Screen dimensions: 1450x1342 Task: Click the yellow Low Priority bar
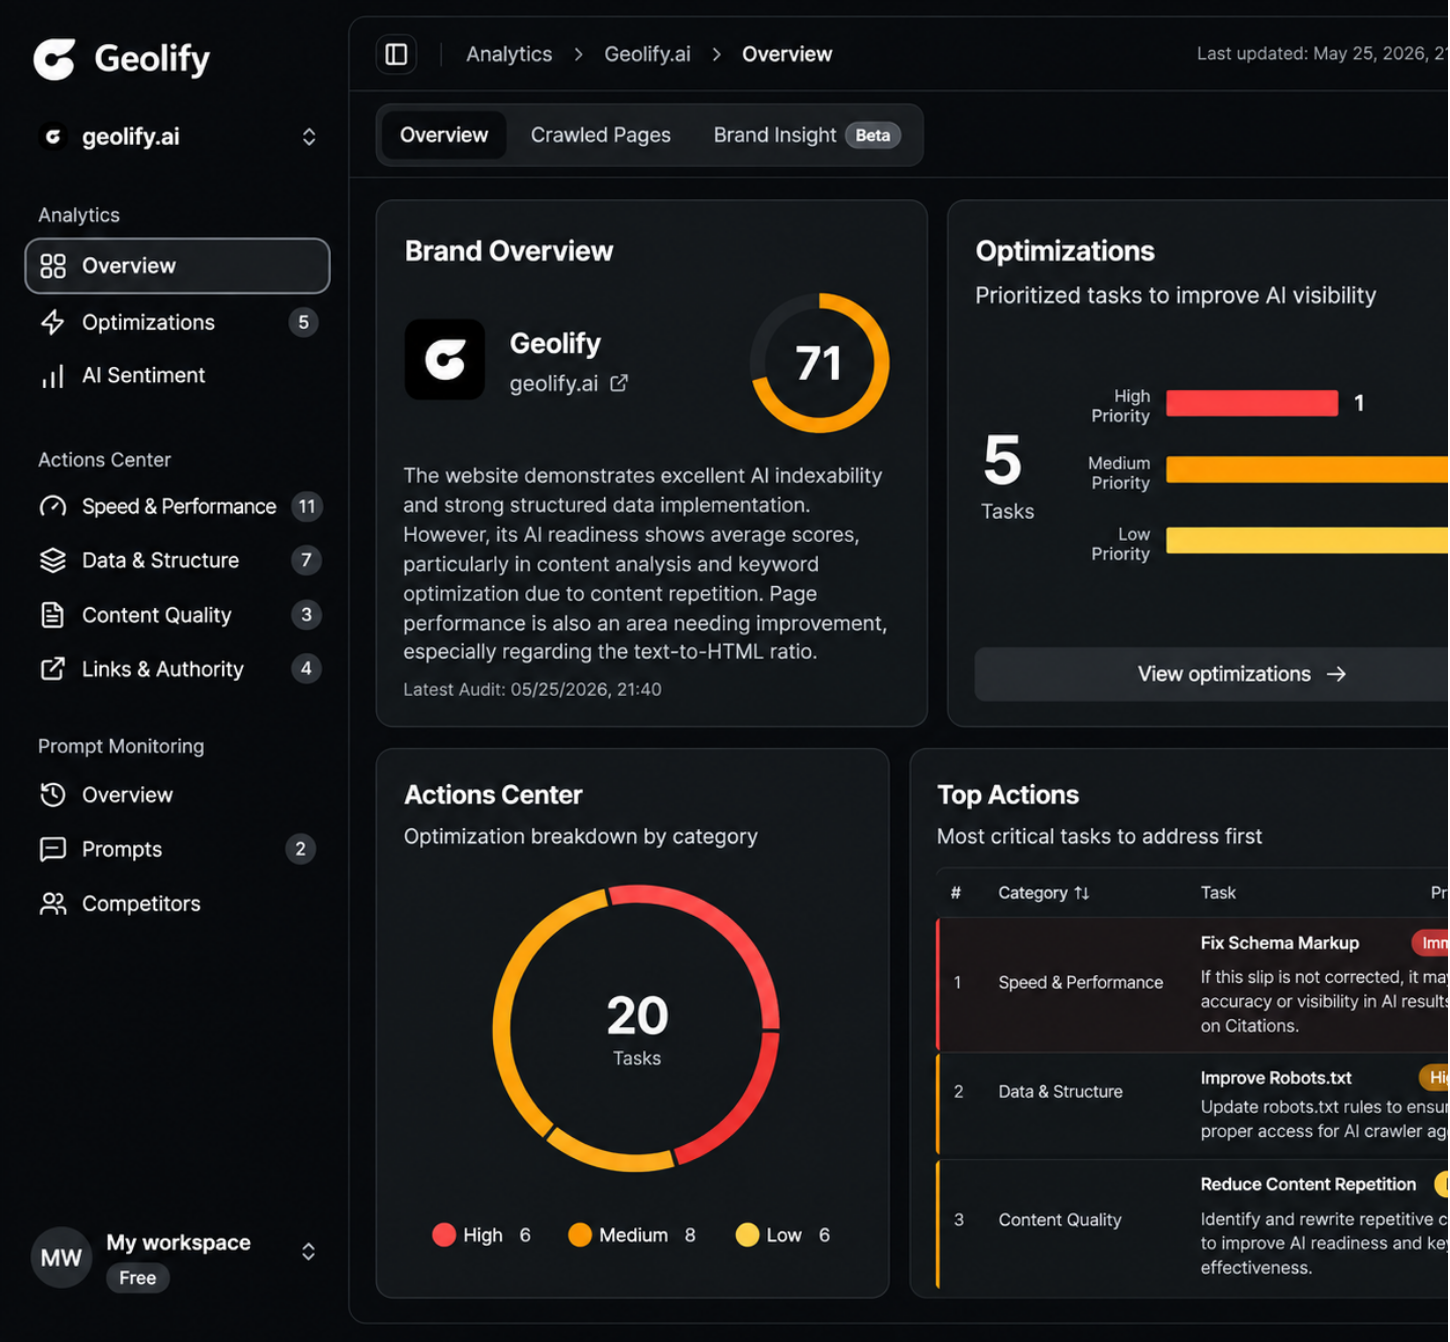(x=1308, y=540)
